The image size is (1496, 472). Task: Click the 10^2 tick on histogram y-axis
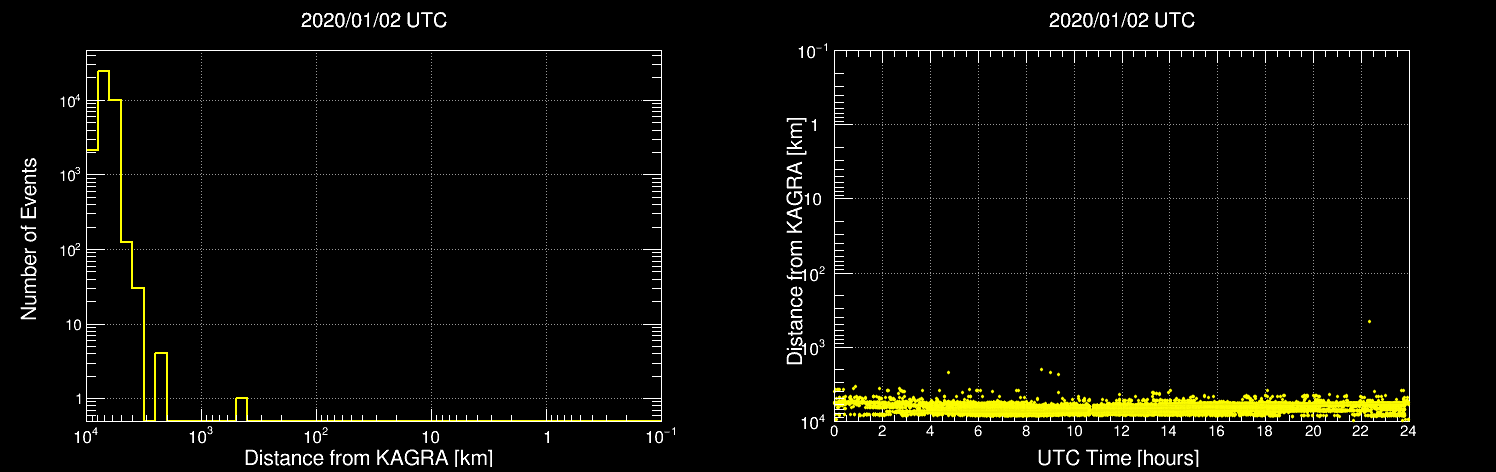[x=68, y=249]
